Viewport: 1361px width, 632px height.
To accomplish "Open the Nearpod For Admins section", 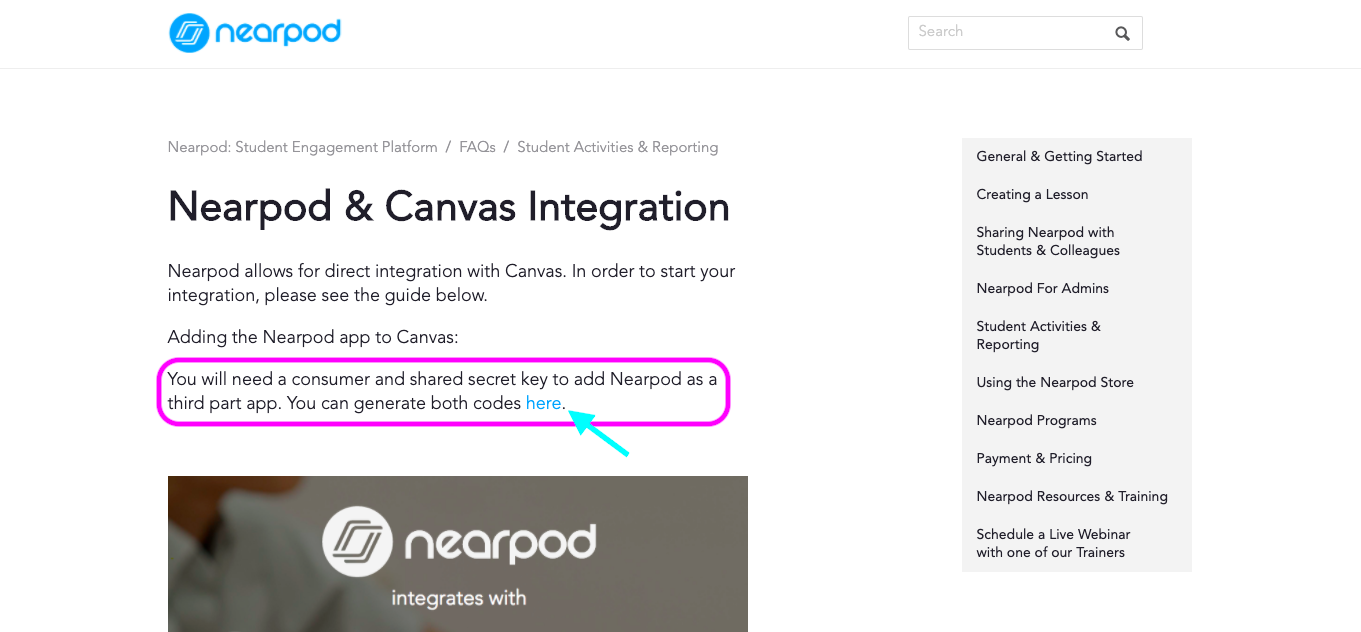I will point(1042,288).
